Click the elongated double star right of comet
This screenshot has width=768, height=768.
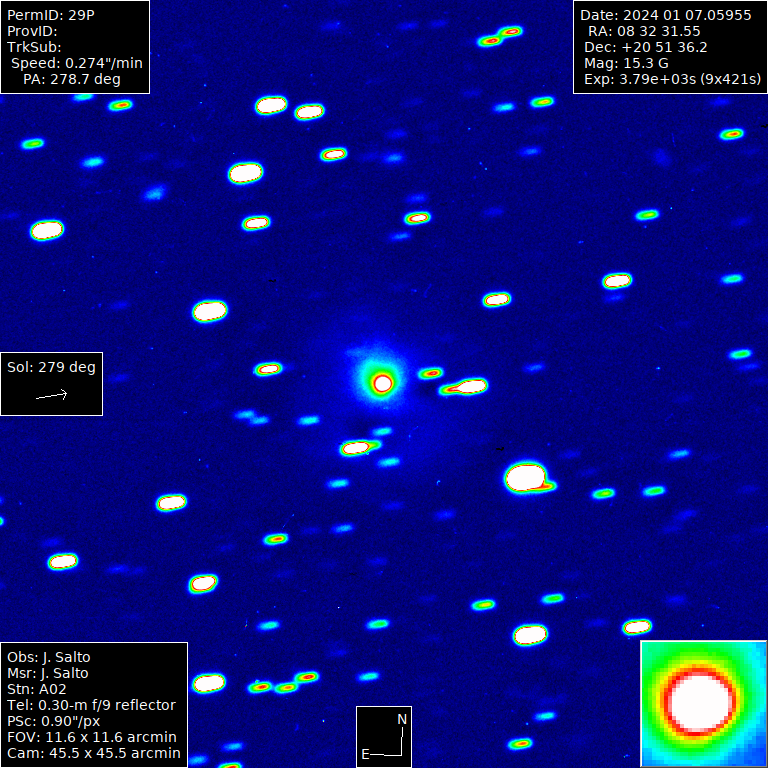click(x=463, y=387)
